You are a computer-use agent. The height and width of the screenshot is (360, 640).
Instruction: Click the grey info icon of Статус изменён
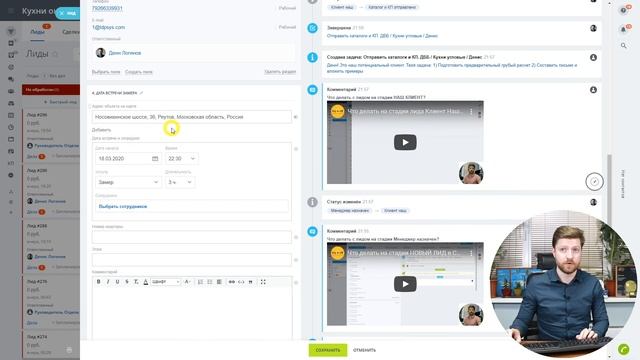coord(312,202)
